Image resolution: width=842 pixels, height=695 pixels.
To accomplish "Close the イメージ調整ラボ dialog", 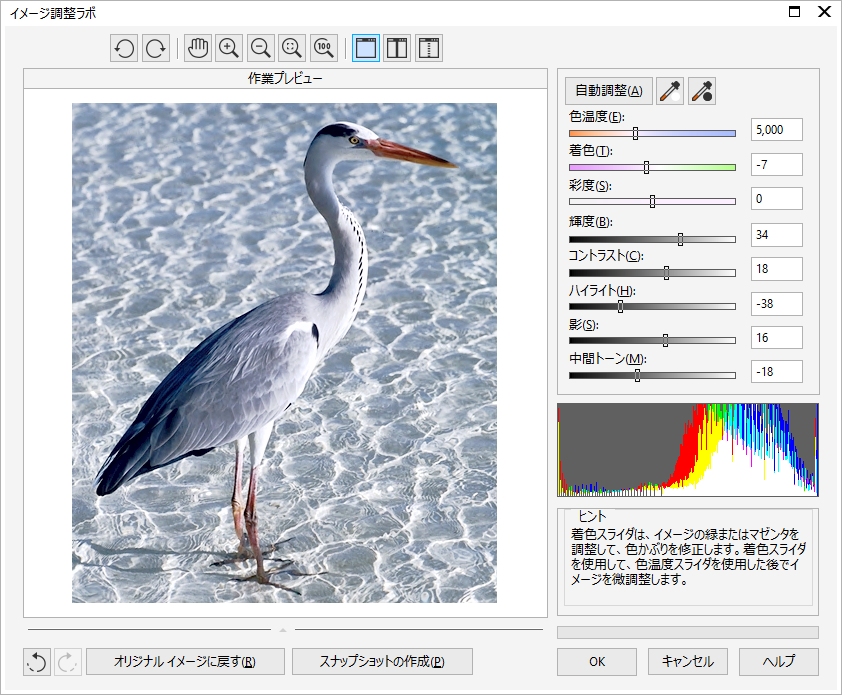I will coord(824,12).
